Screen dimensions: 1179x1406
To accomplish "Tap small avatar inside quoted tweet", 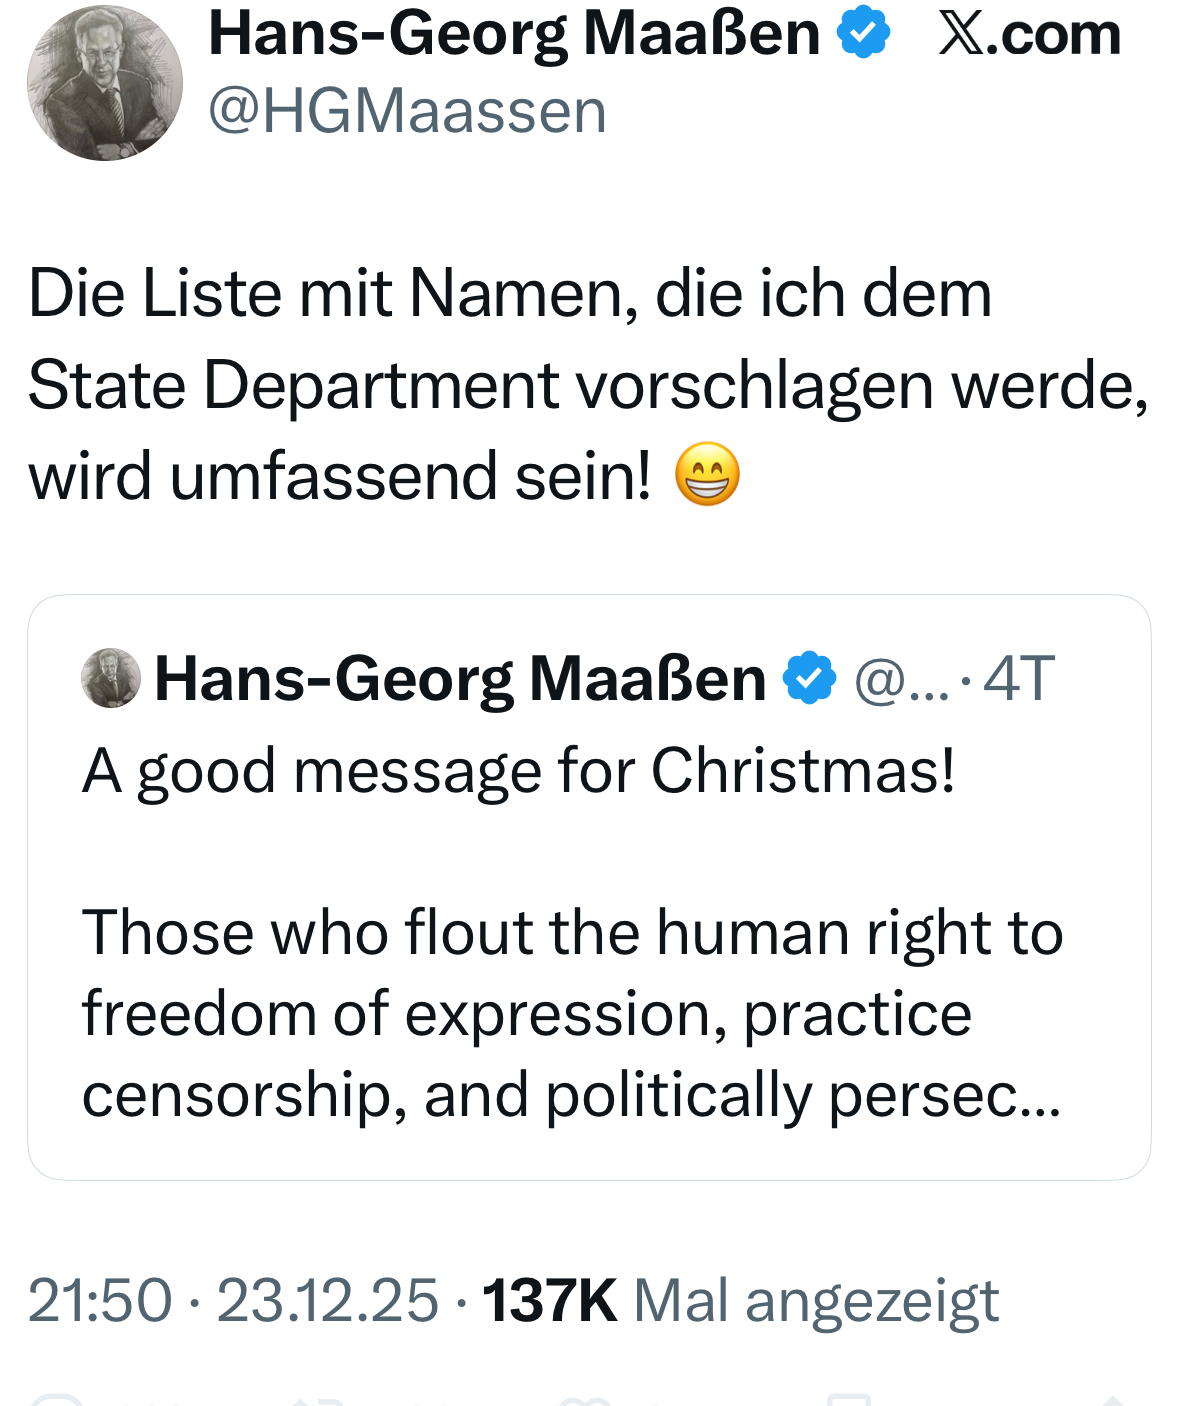I will 111,678.
